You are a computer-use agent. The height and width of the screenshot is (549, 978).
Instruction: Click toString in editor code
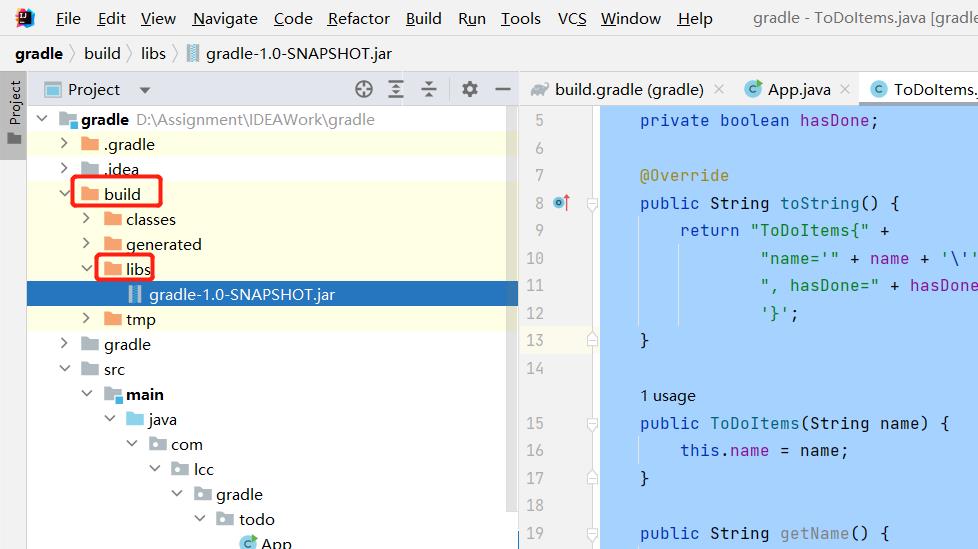pos(819,203)
